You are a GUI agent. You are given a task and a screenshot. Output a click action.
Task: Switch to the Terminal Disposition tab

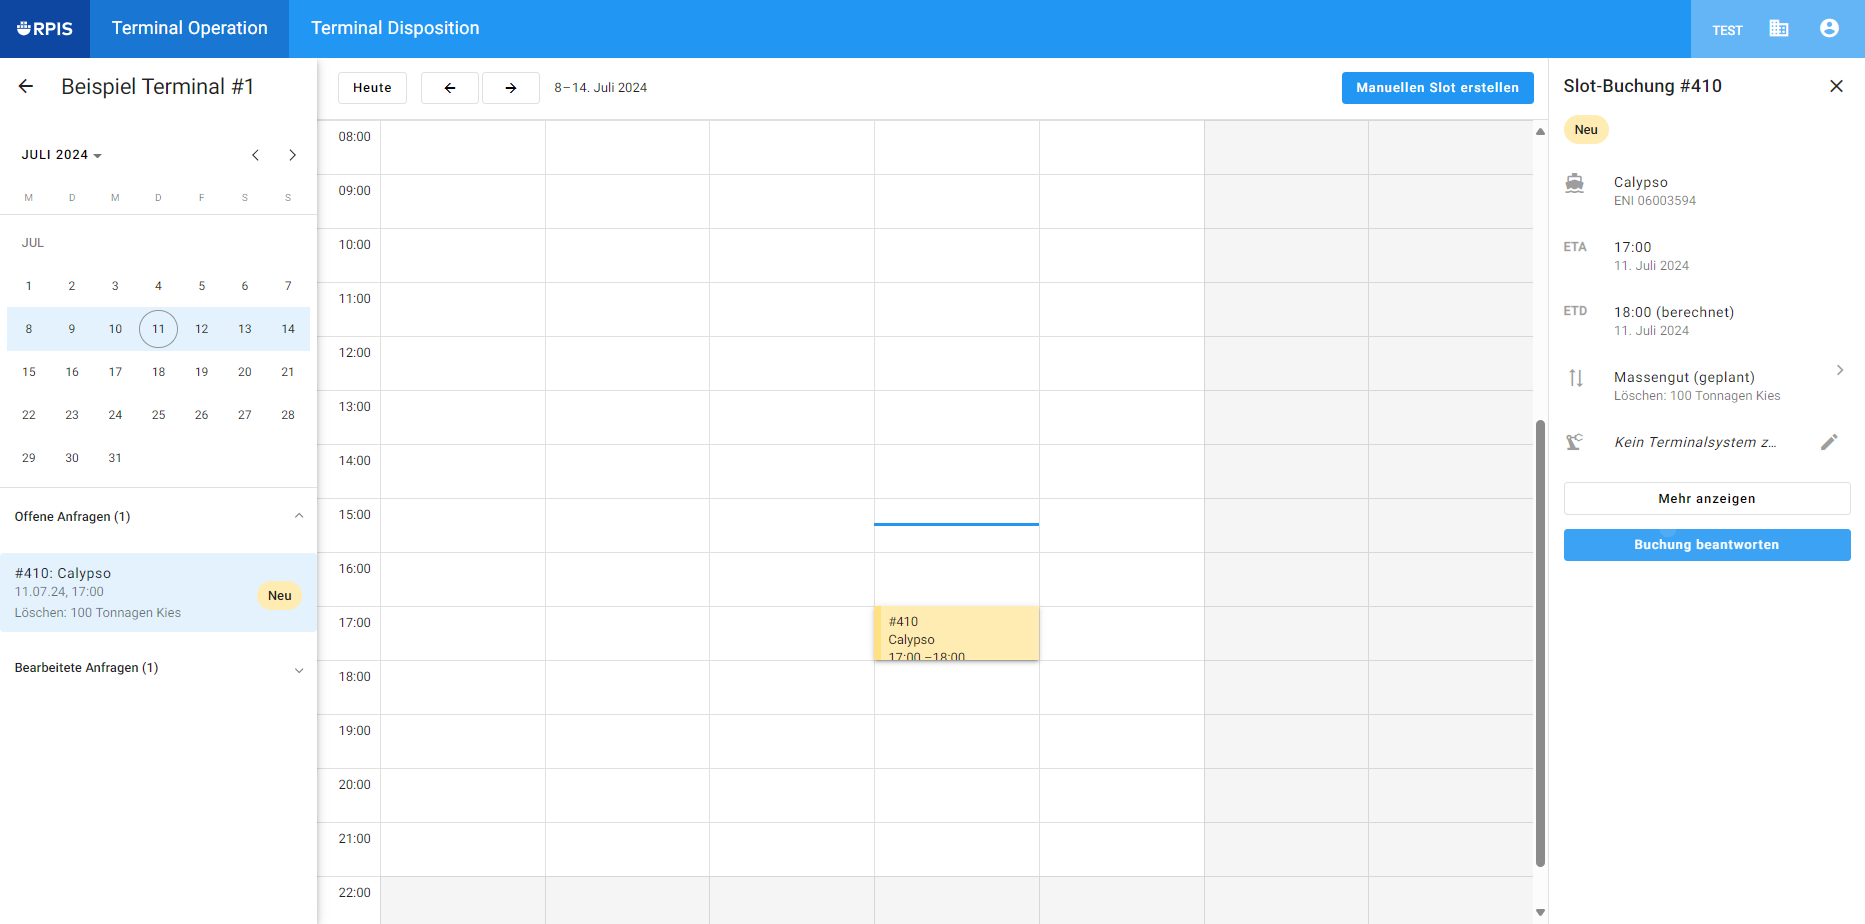pos(395,28)
